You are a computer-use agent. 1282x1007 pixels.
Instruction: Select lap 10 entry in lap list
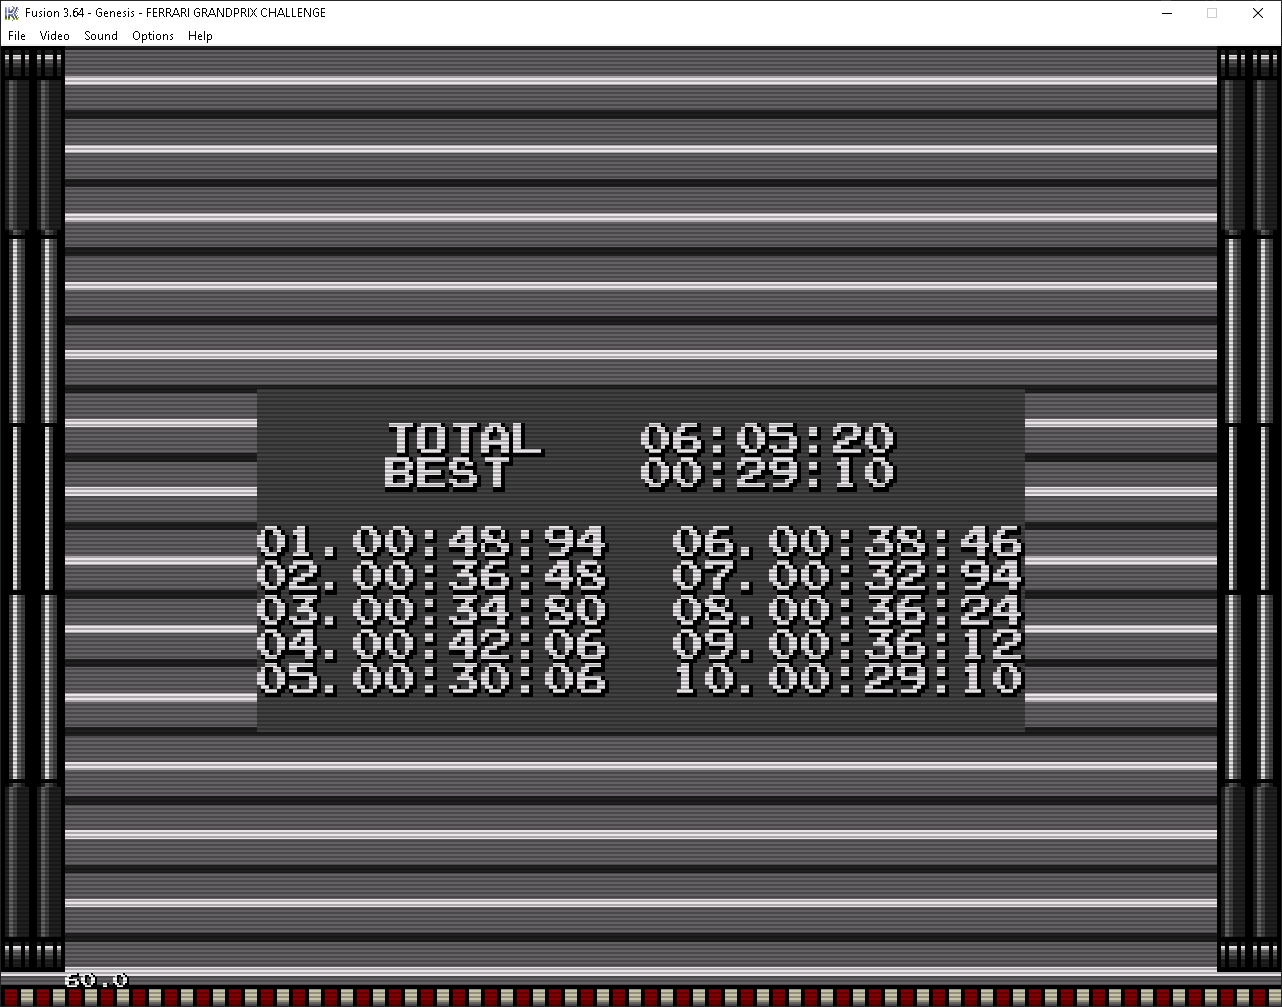click(848, 679)
